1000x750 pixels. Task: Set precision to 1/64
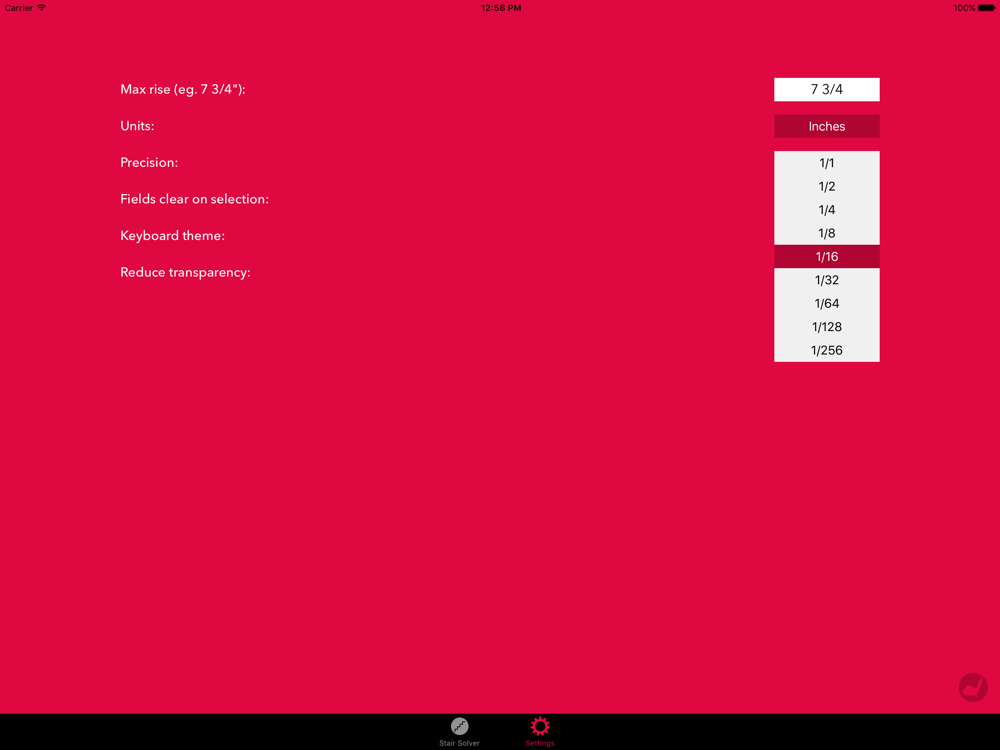827,304
